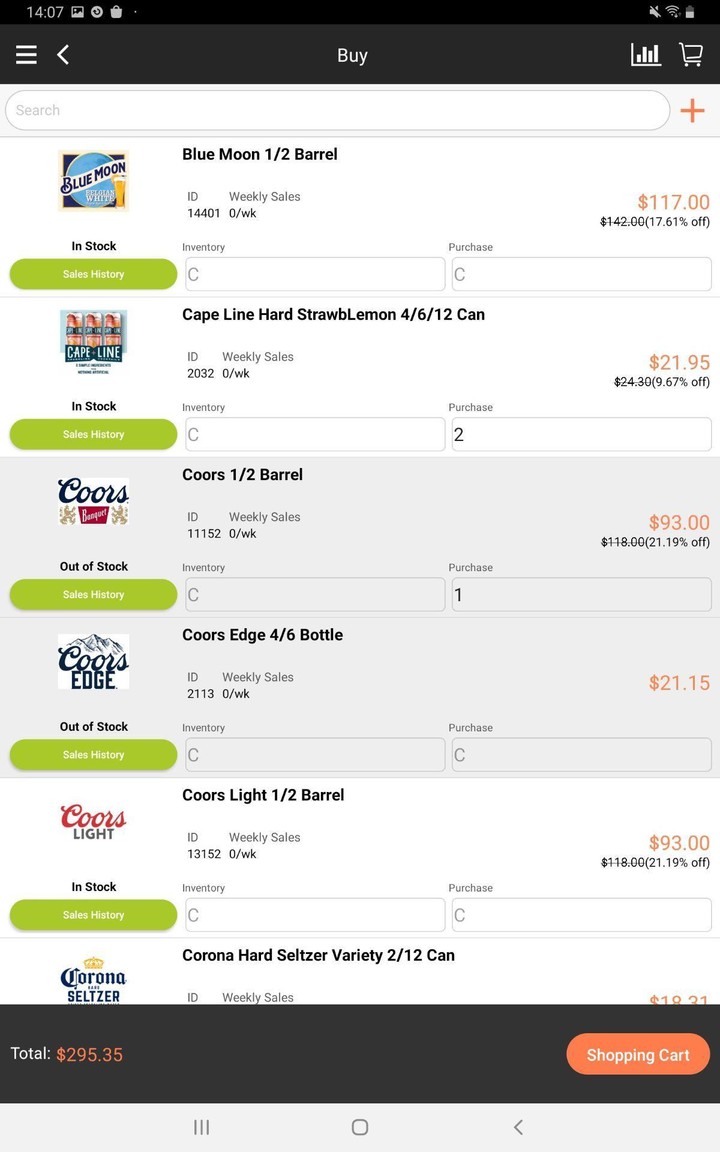Tap the orange plus add icon

coord(692,110)
